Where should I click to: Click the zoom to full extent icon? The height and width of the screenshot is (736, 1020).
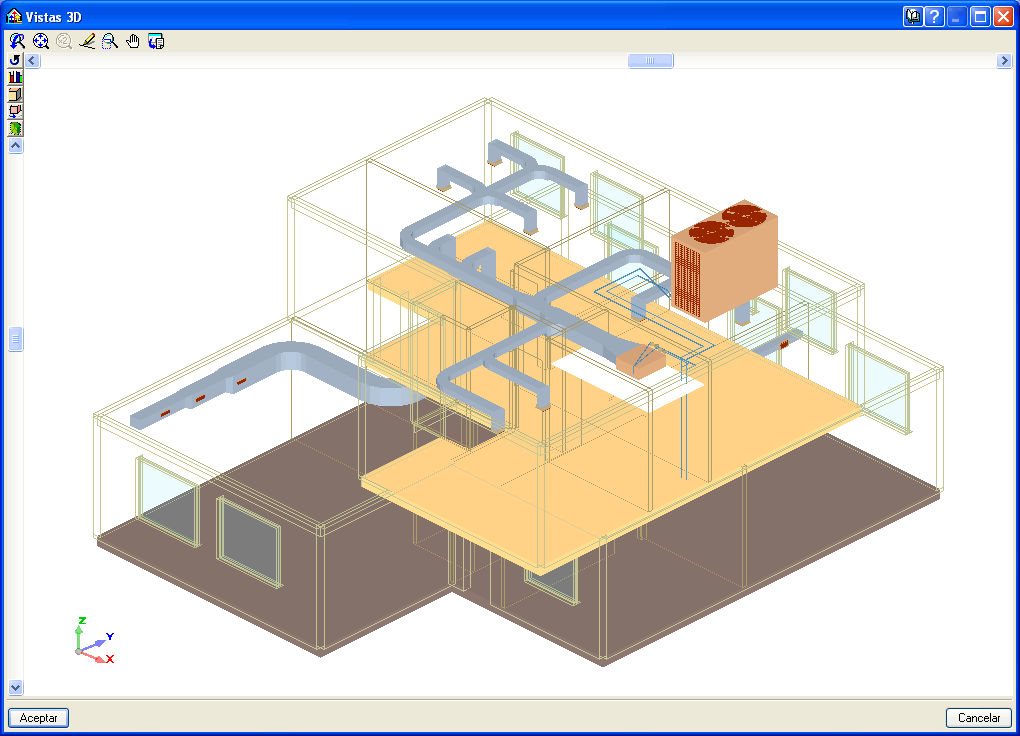point(40,42)
